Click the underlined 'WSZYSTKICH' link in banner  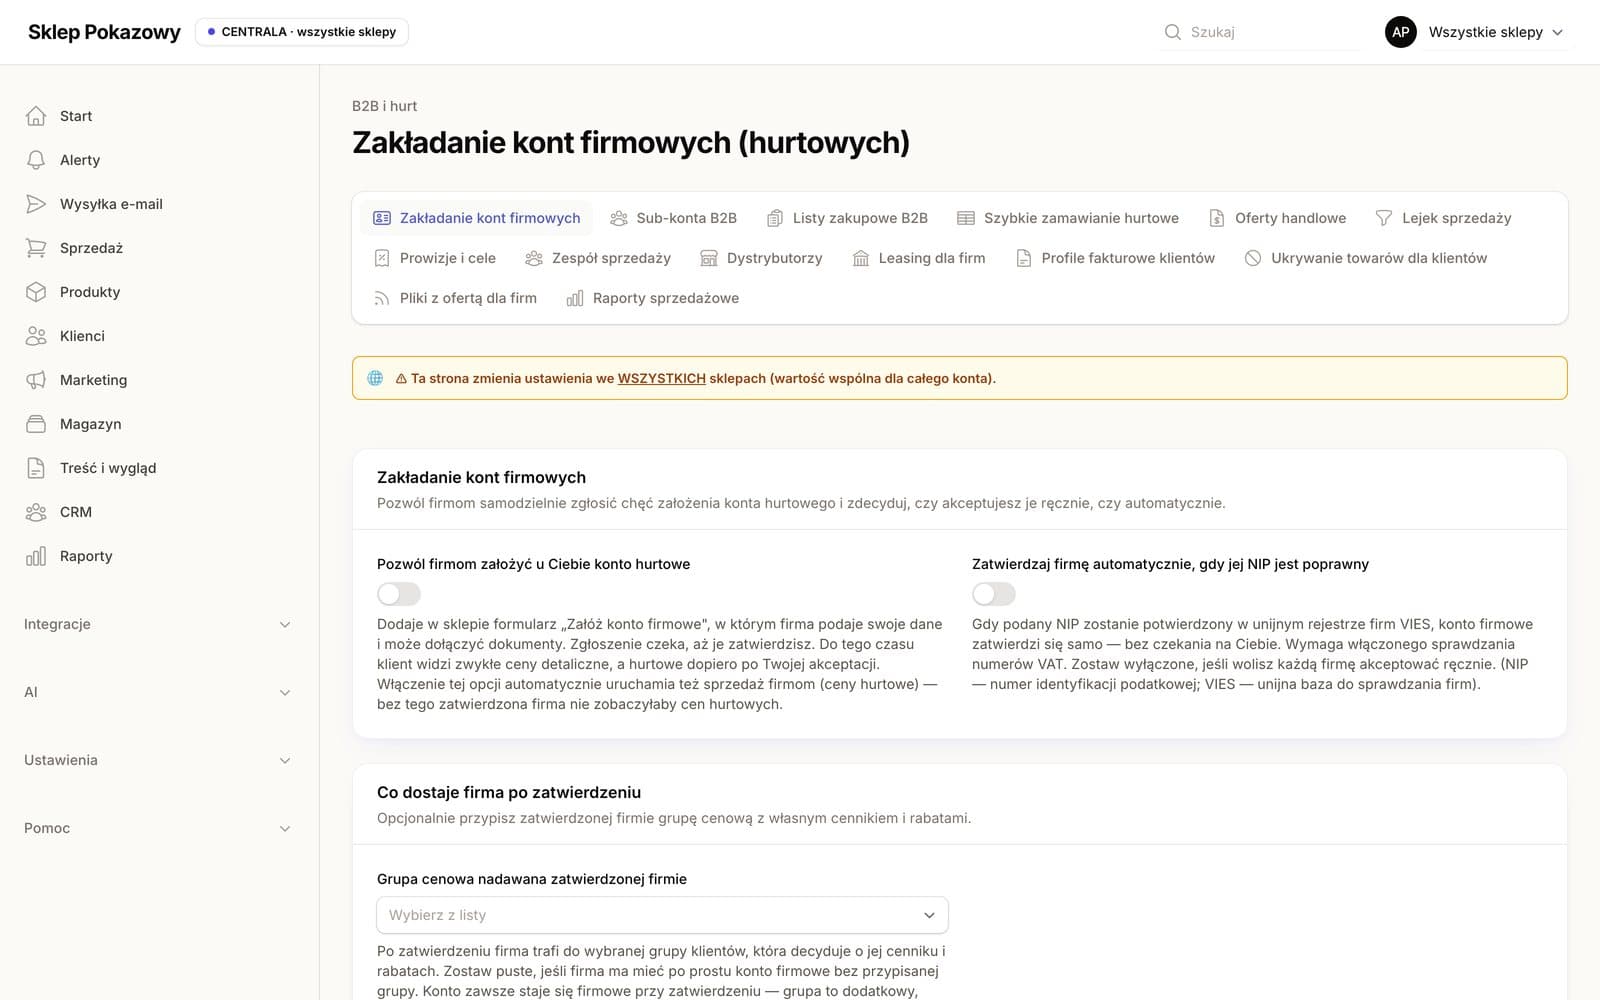pyautogui.click(x=662, y=378)
